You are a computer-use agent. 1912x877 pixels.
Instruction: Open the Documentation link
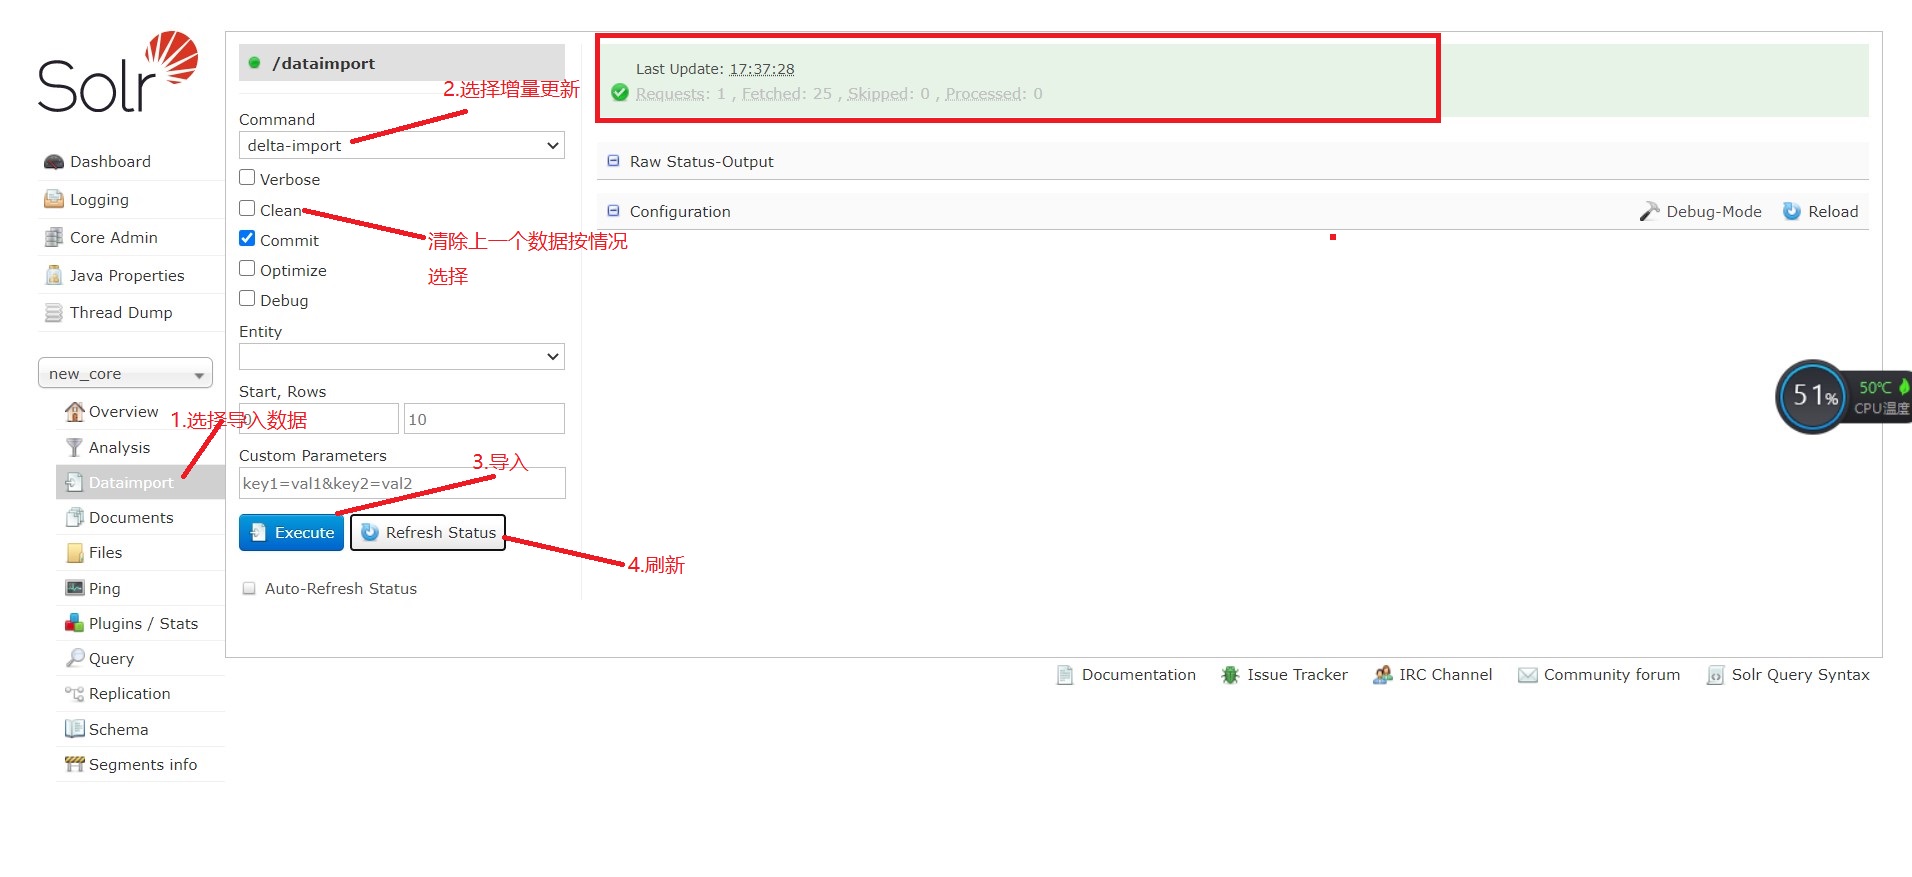tap(1139, 675)
